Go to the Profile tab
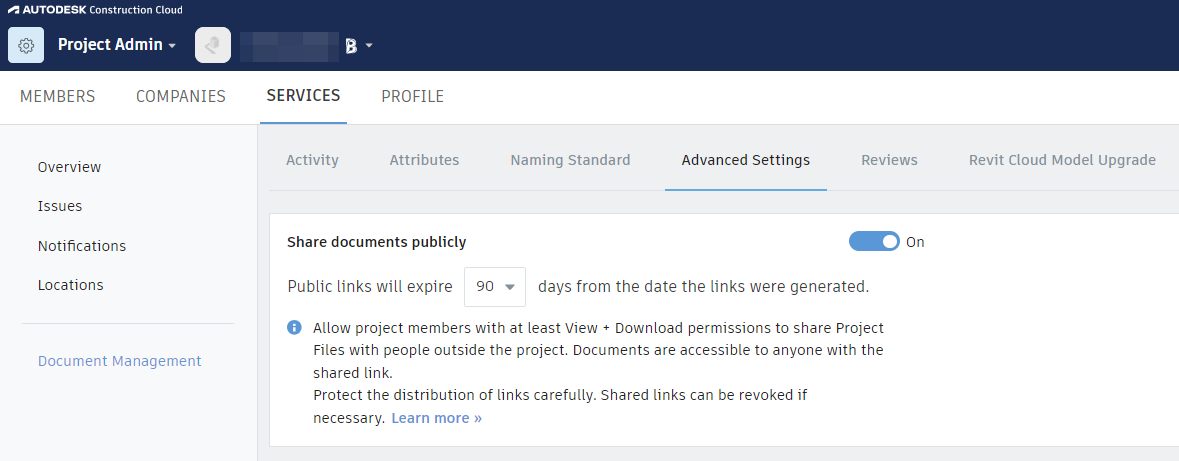The image size is (1179, 461). [x=412, y=97]
